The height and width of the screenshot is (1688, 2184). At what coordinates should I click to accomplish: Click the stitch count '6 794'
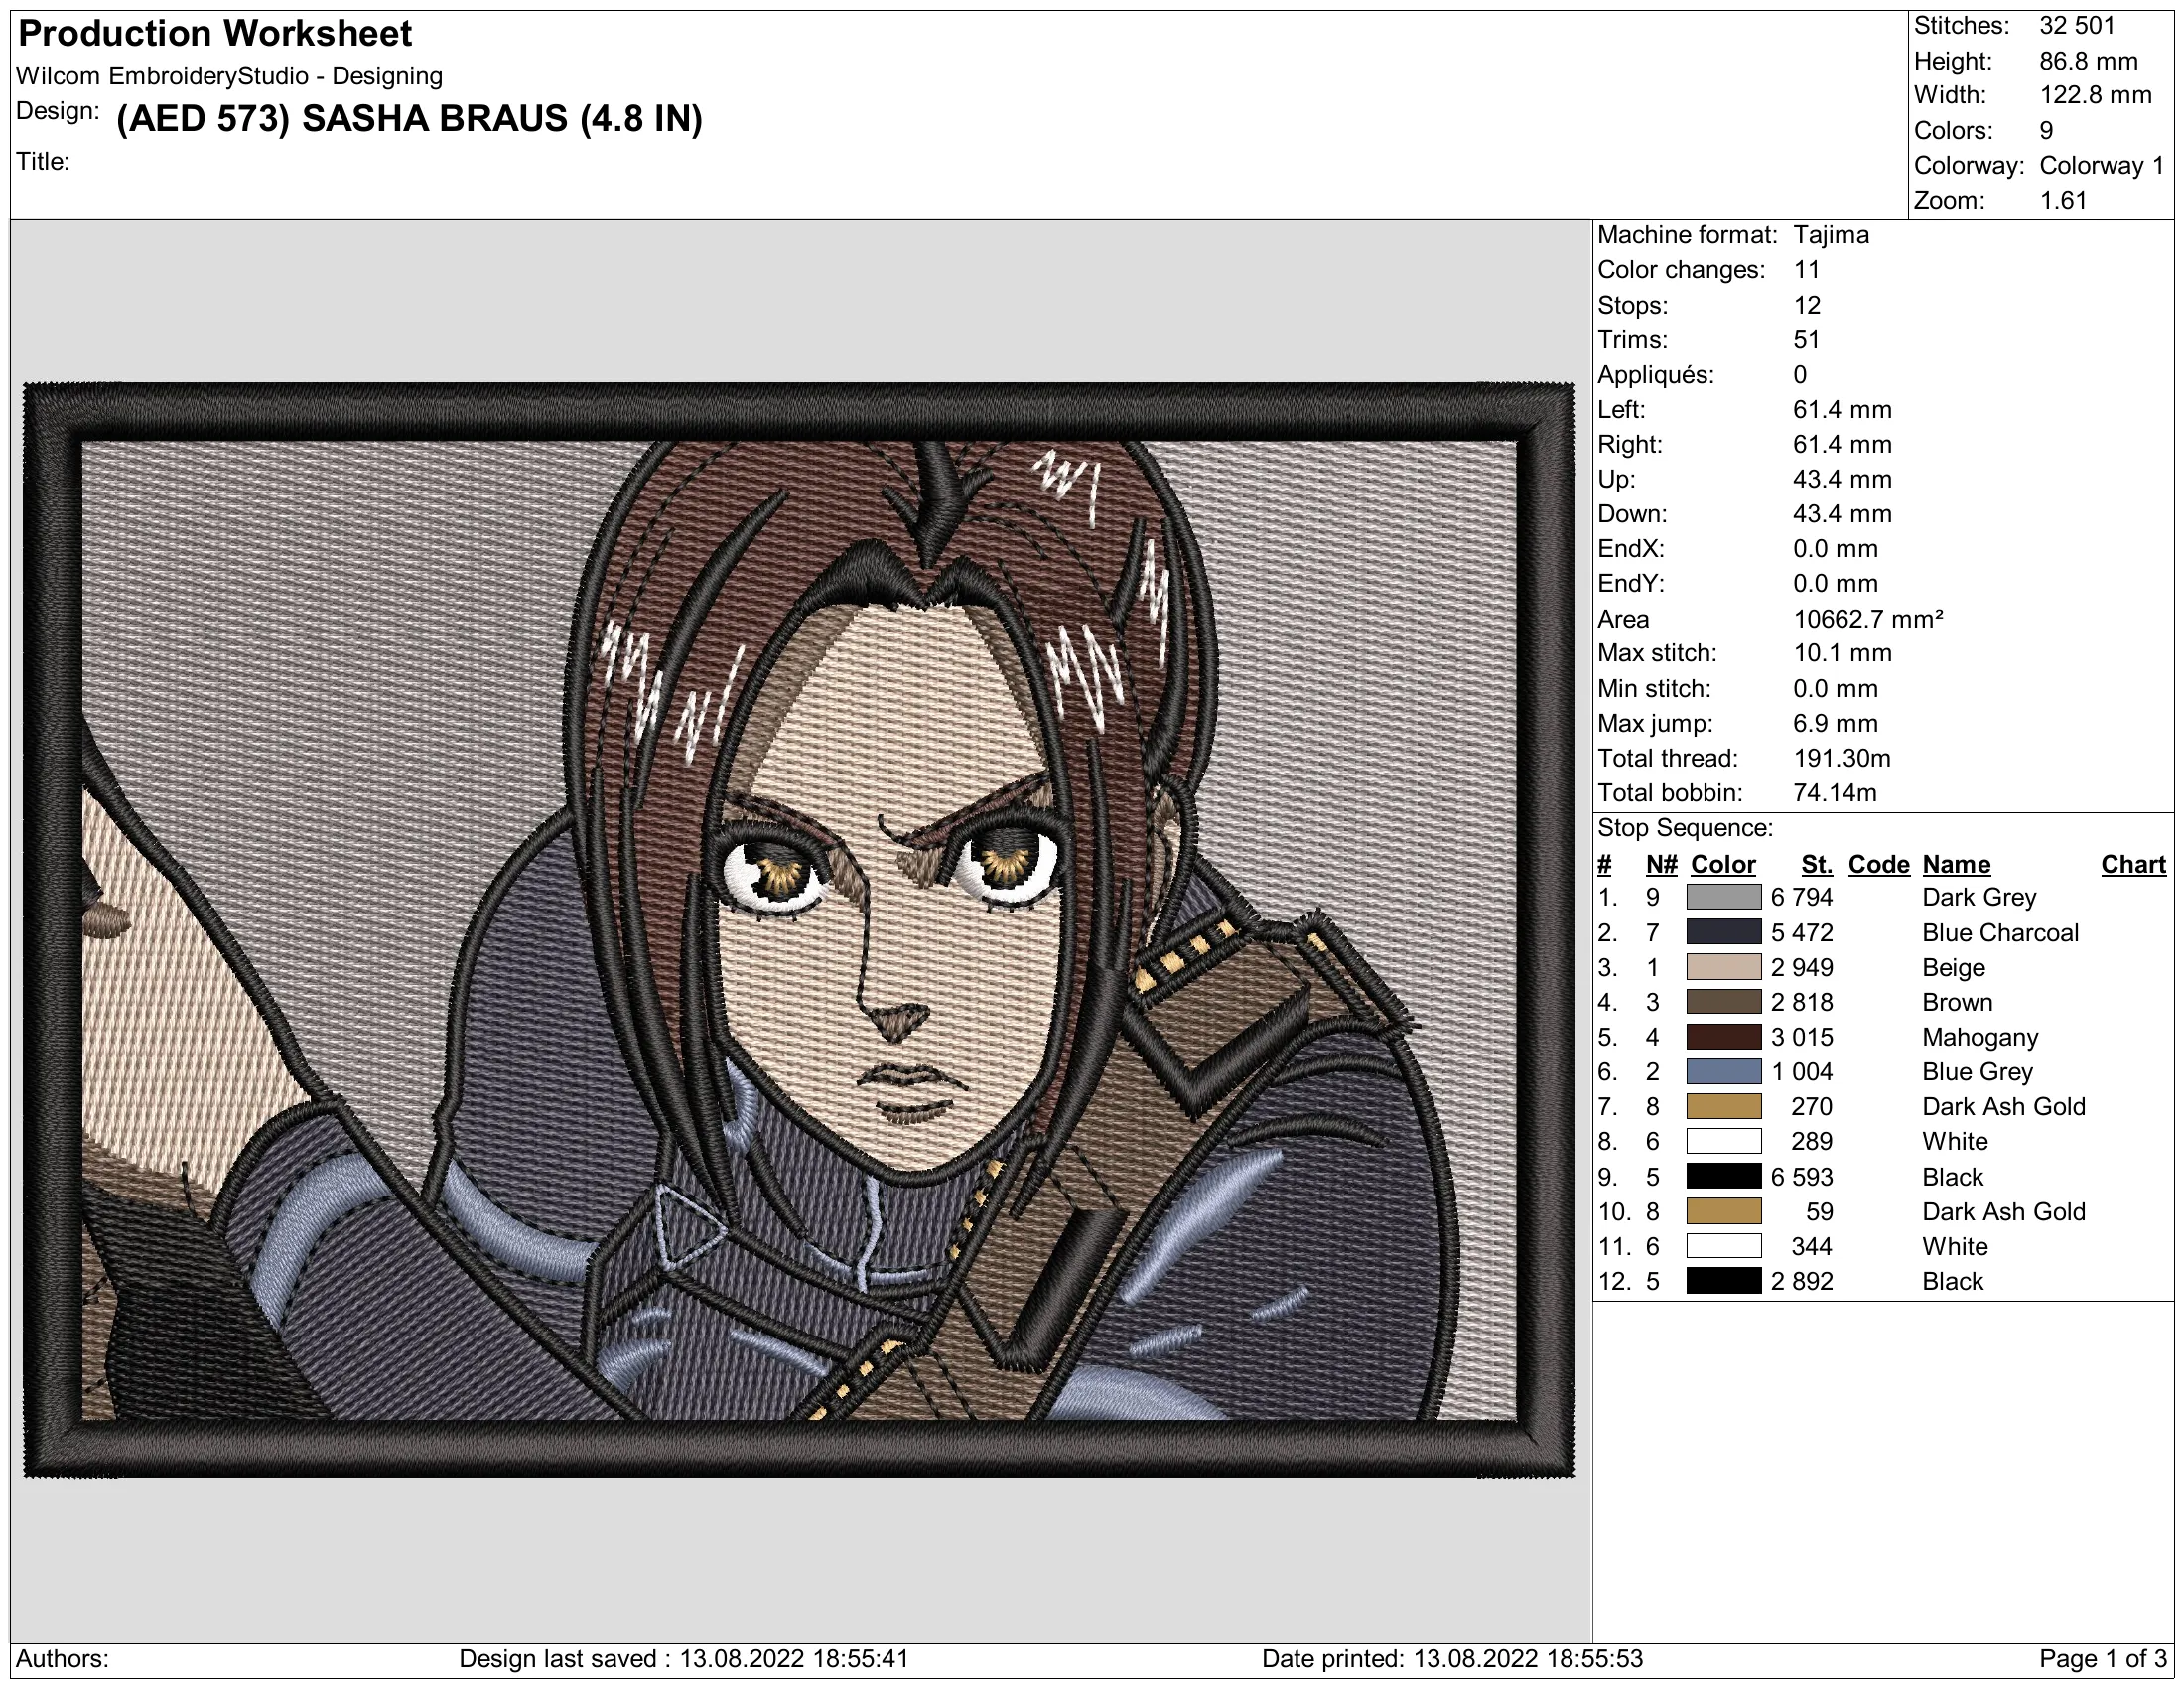1802,897
